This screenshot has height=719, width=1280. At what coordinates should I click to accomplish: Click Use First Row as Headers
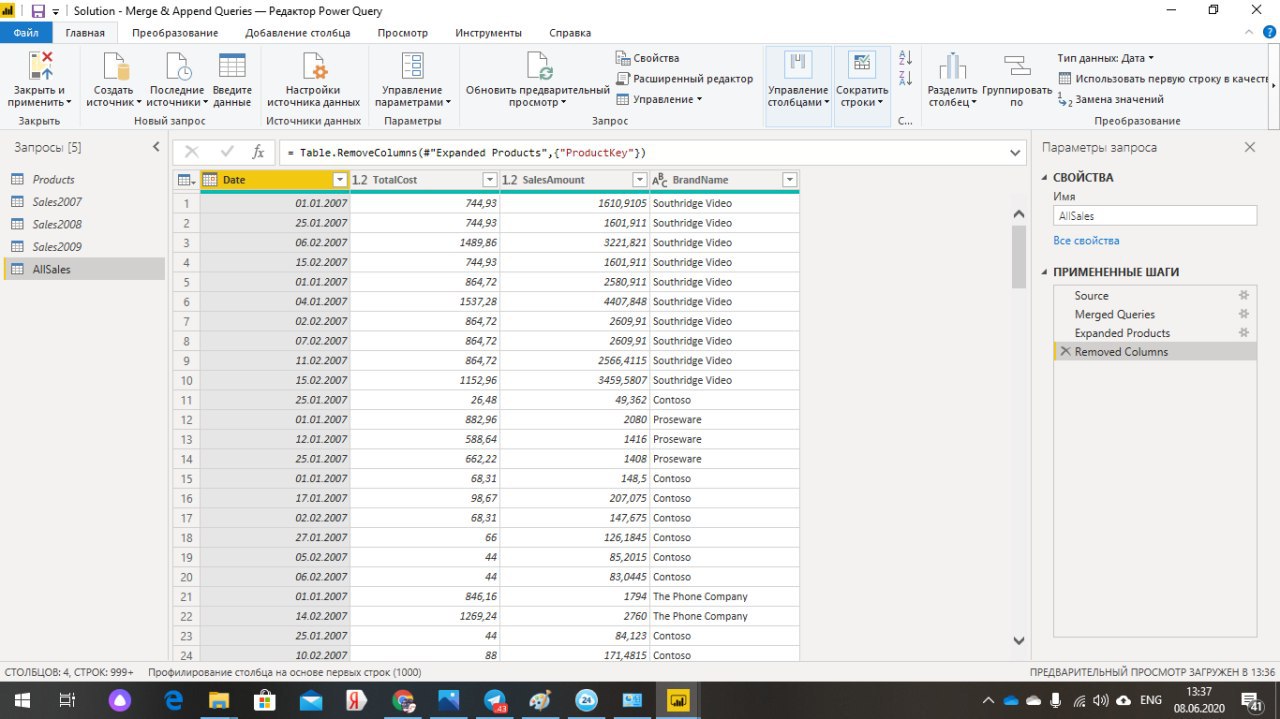pos(1163,78)
